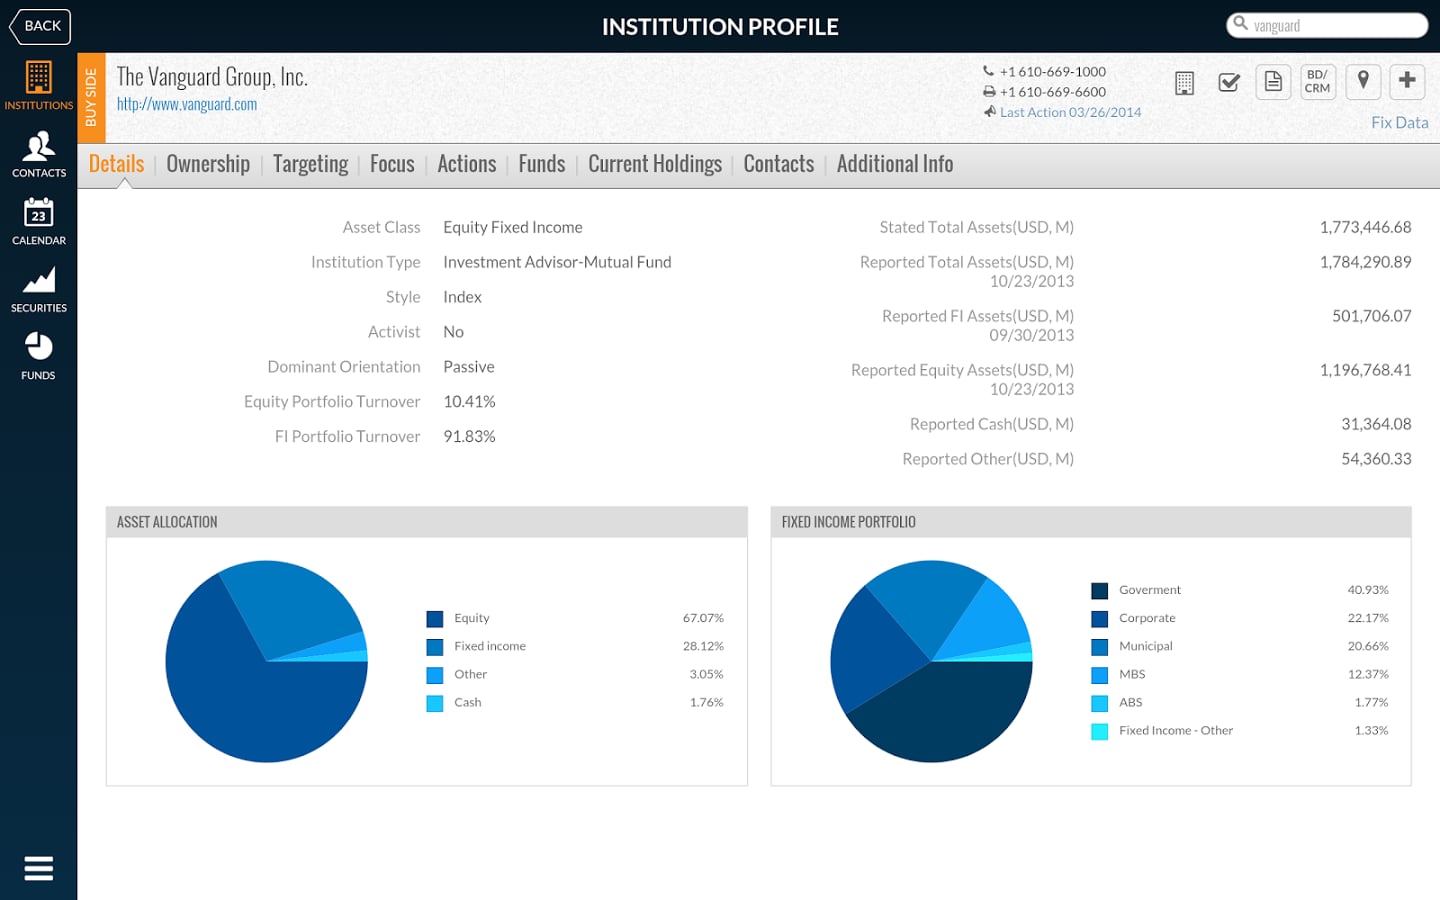Click the plus add icon
Screen dimensions: 1440x900
[1407, 82]
